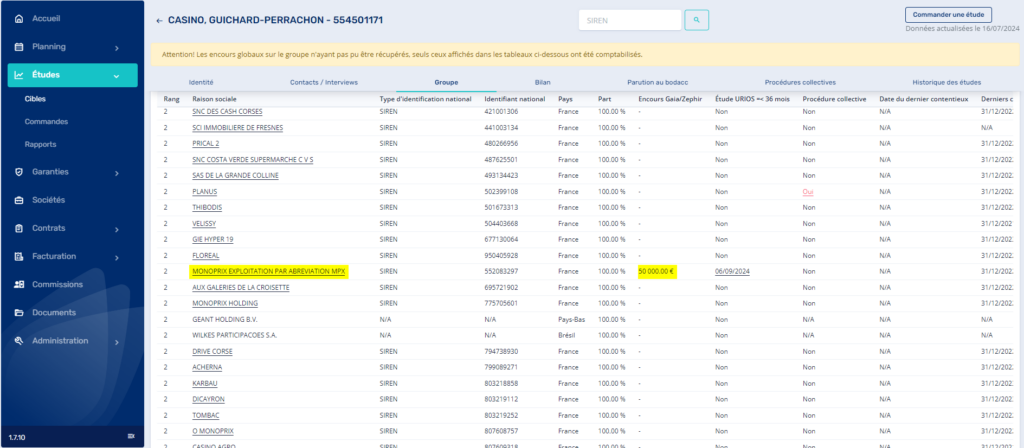This screenshot has height=448, width=1024.
Task: Open the VELISSY company link
Action: coord(204,224)
